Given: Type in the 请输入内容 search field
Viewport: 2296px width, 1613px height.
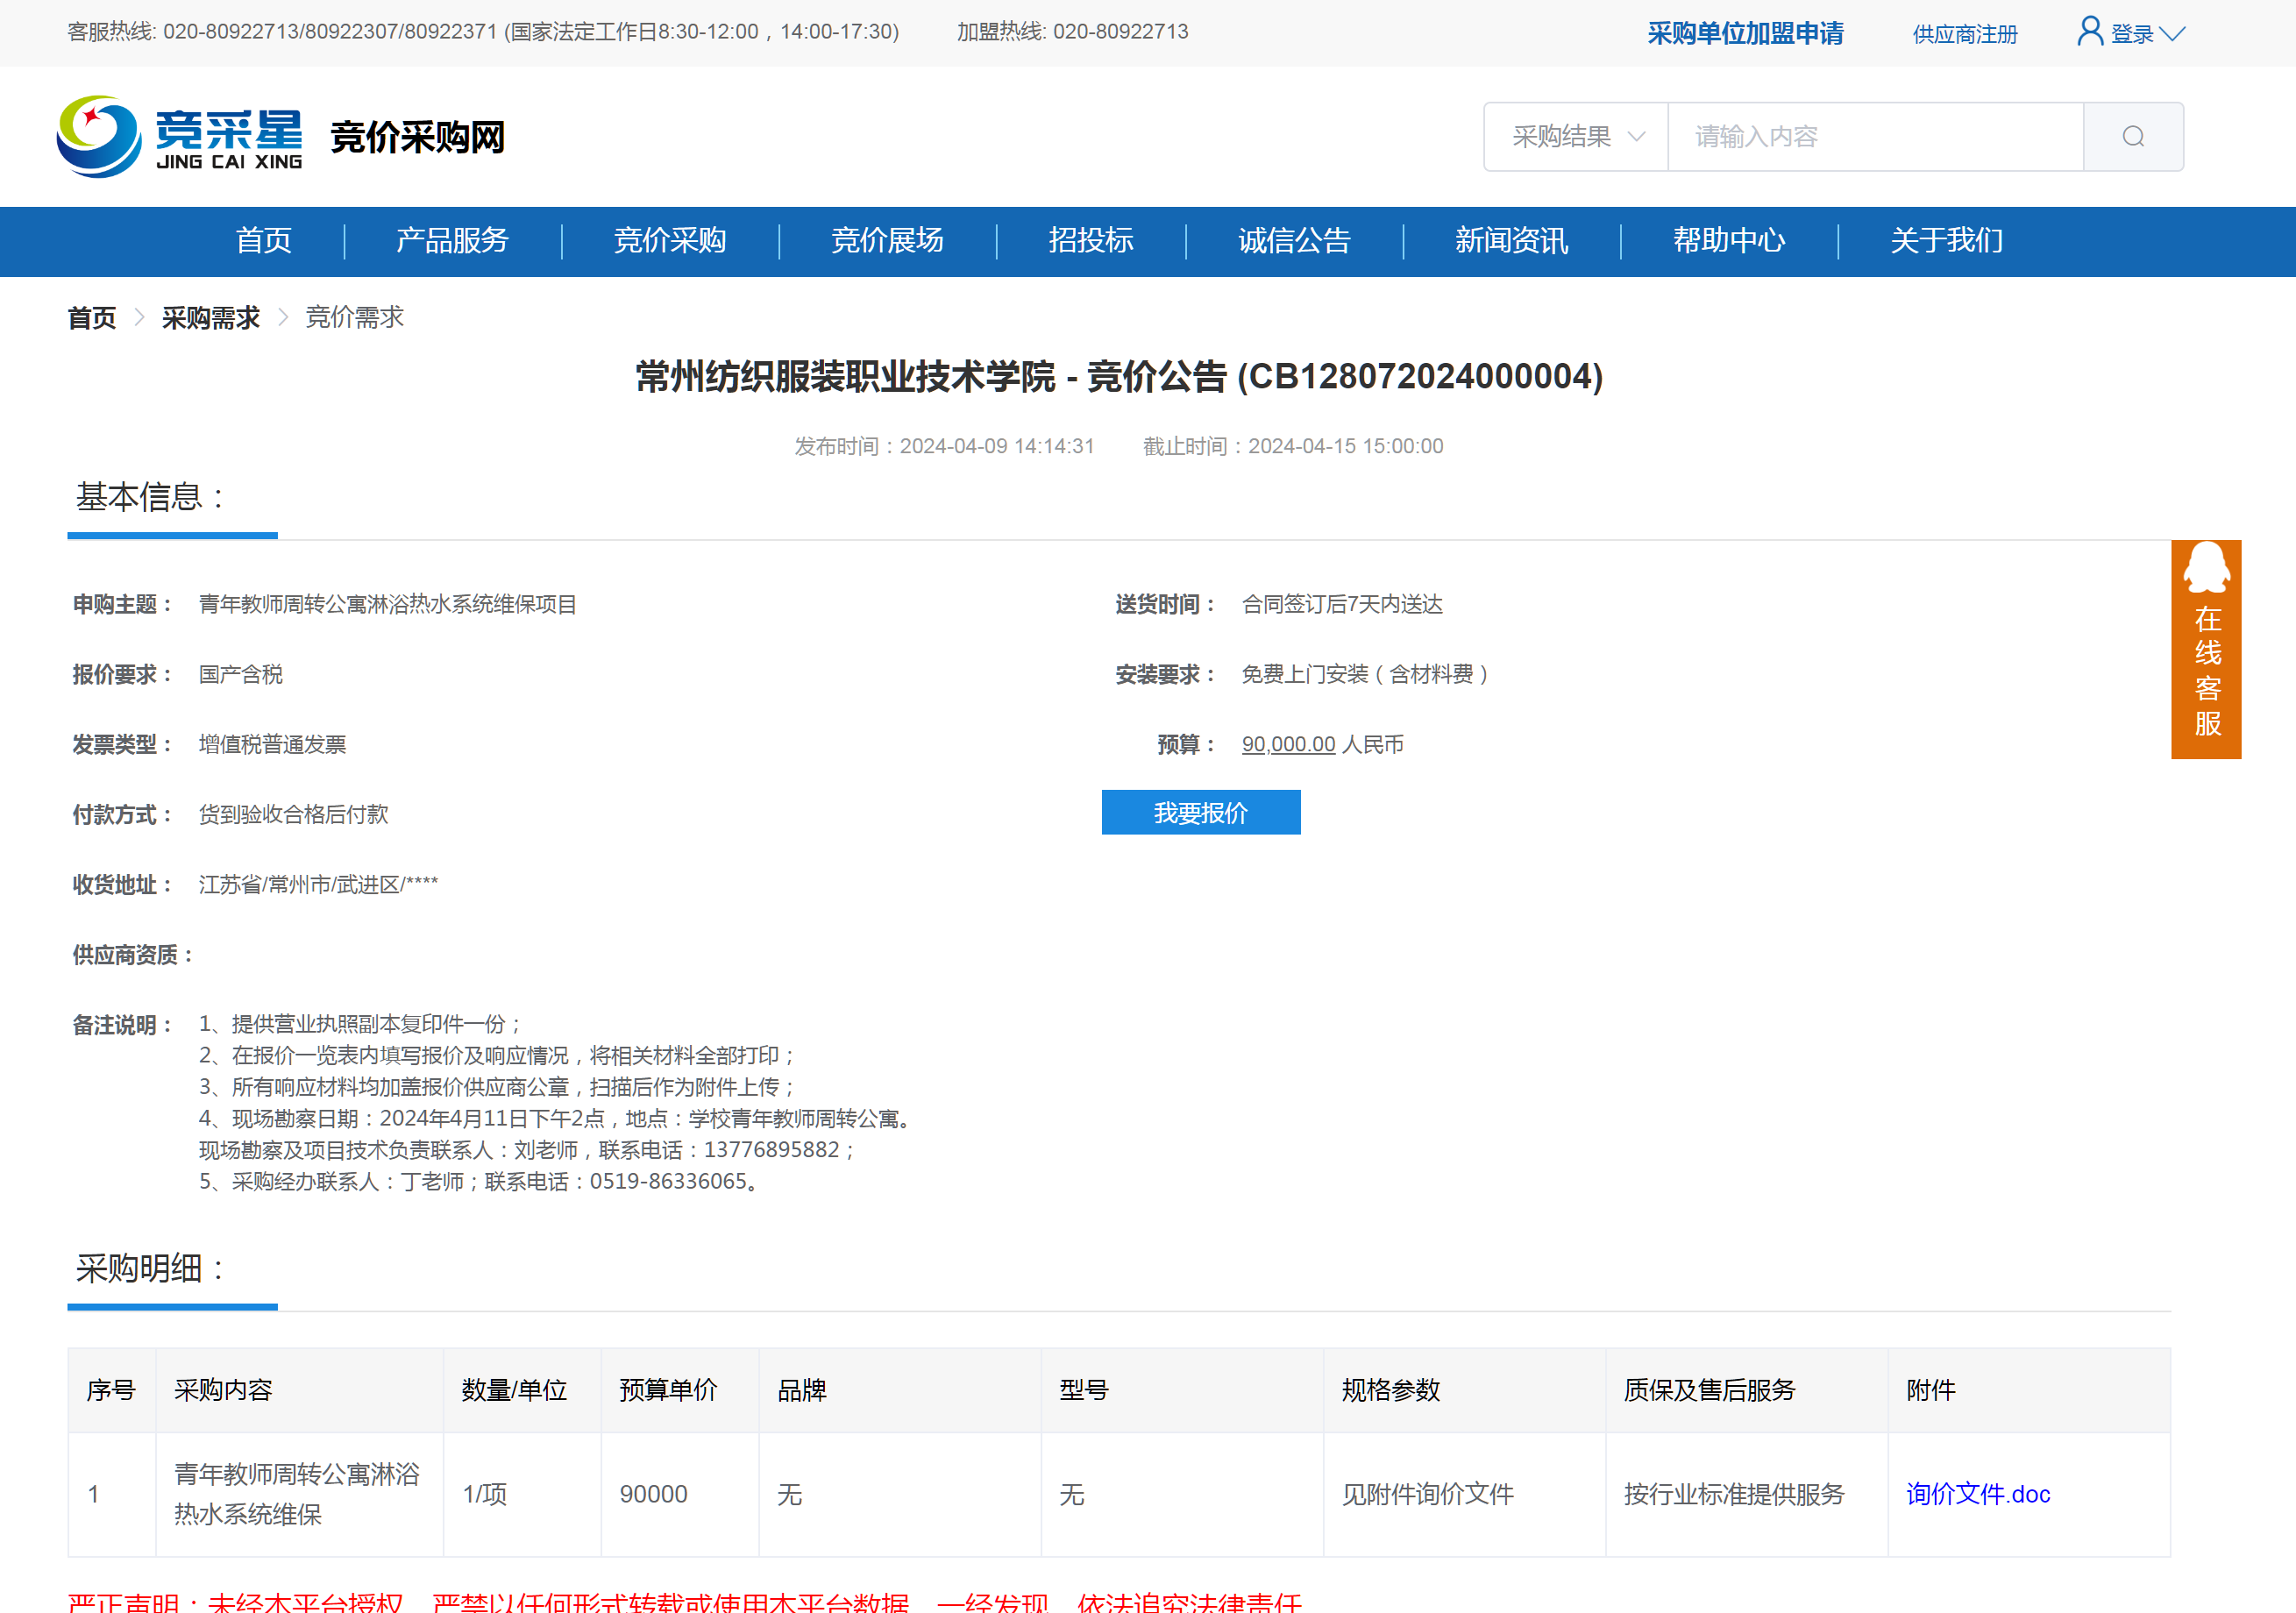Looking at the screenshot, I should click(x=1874, y=136).
